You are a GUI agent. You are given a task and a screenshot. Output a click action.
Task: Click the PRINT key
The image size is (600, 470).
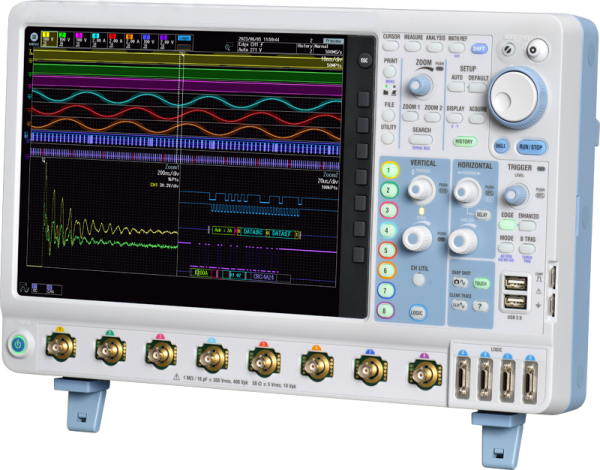[390, 71]
